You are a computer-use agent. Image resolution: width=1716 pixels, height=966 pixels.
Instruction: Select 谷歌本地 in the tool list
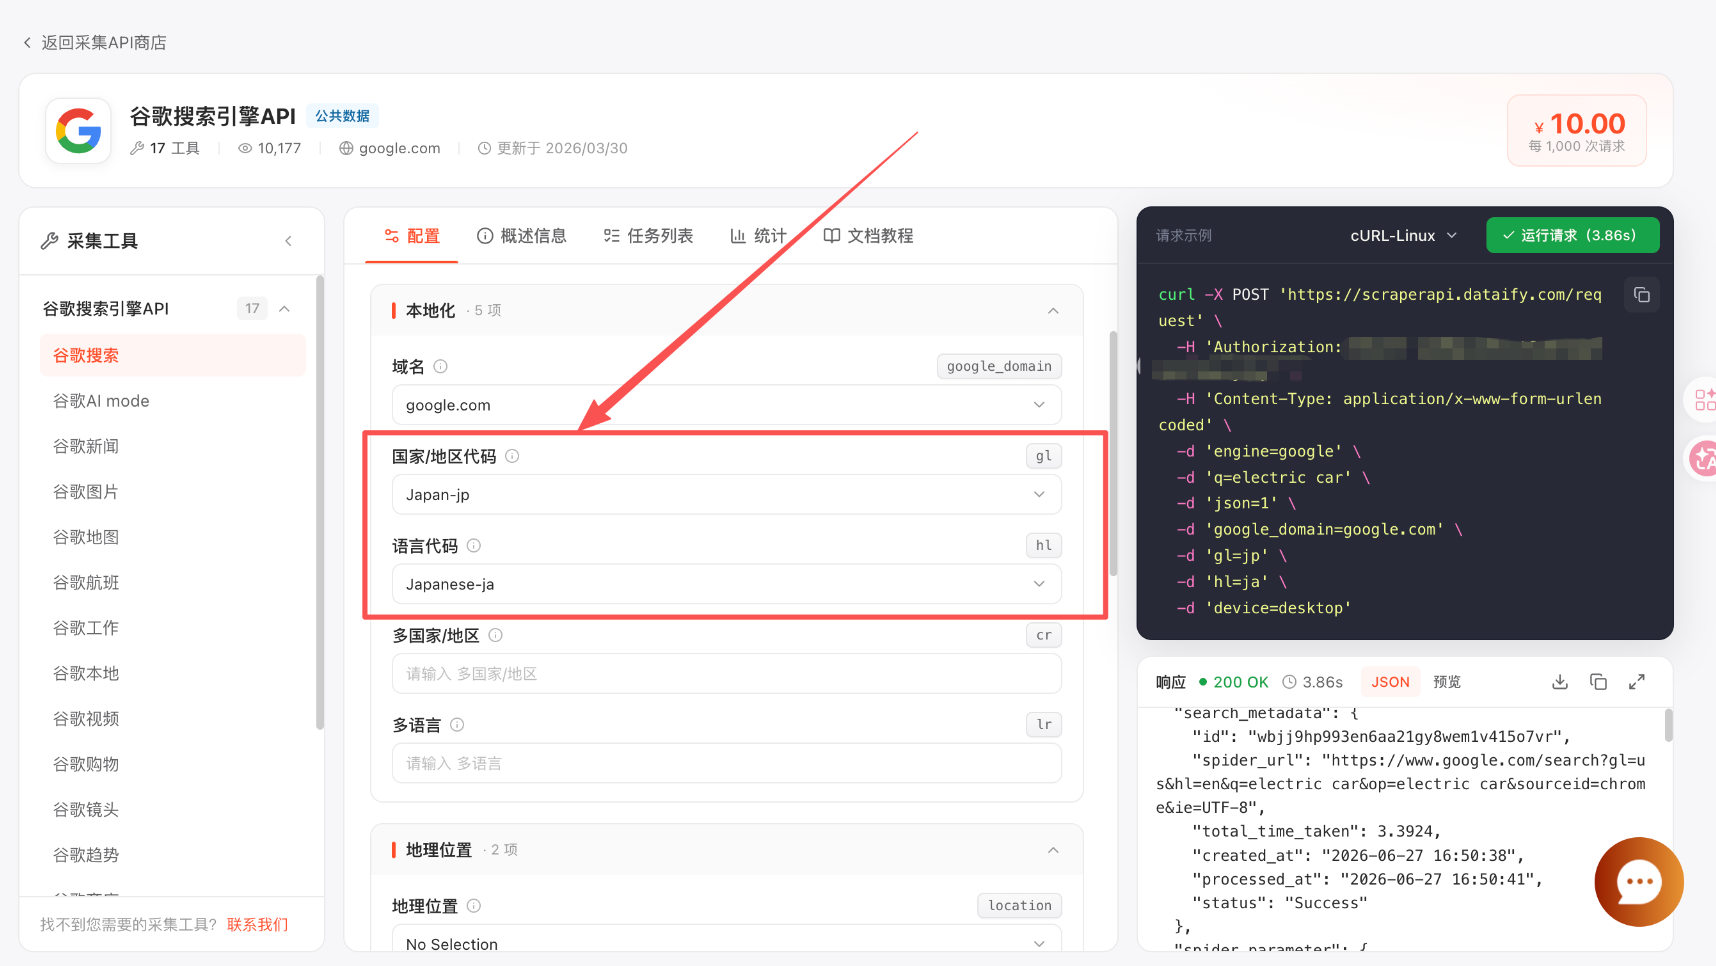(x=172, y=674)
